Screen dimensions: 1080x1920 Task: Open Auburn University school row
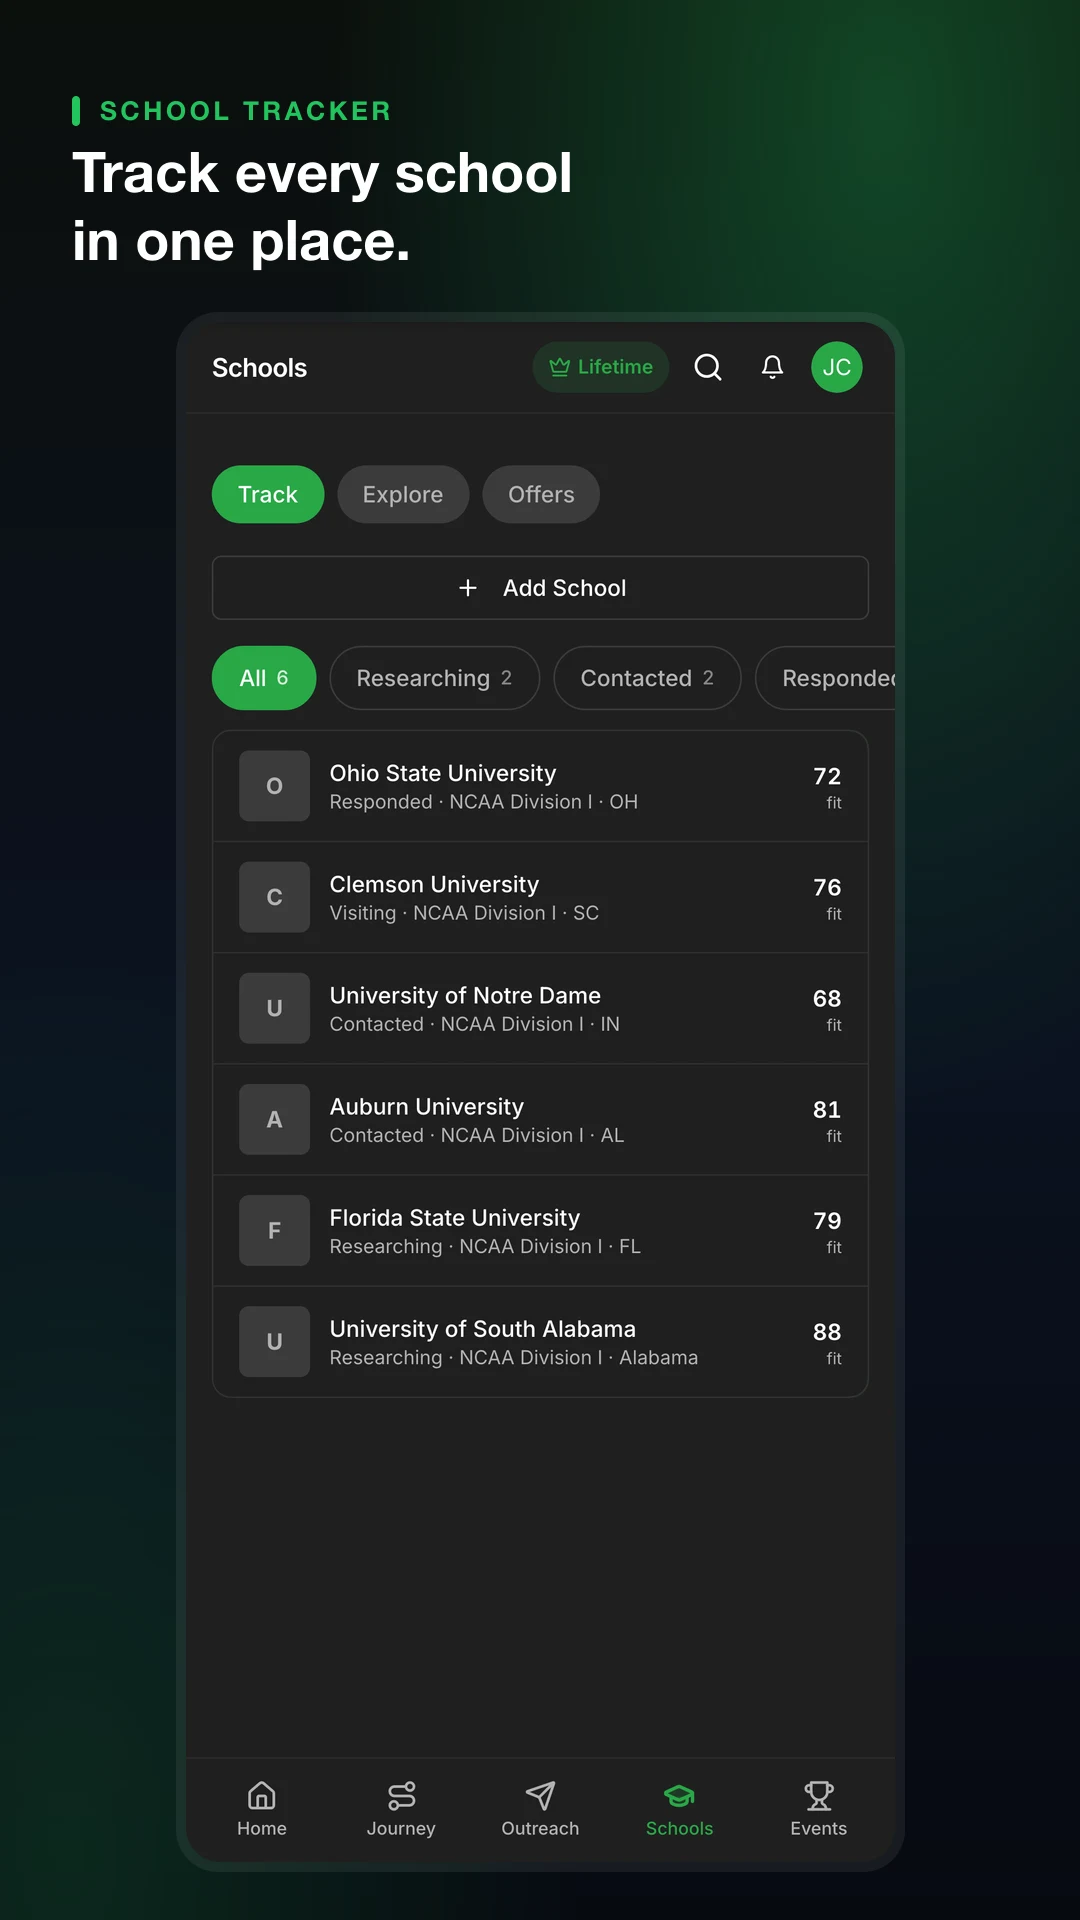[x=540, y=1119]
